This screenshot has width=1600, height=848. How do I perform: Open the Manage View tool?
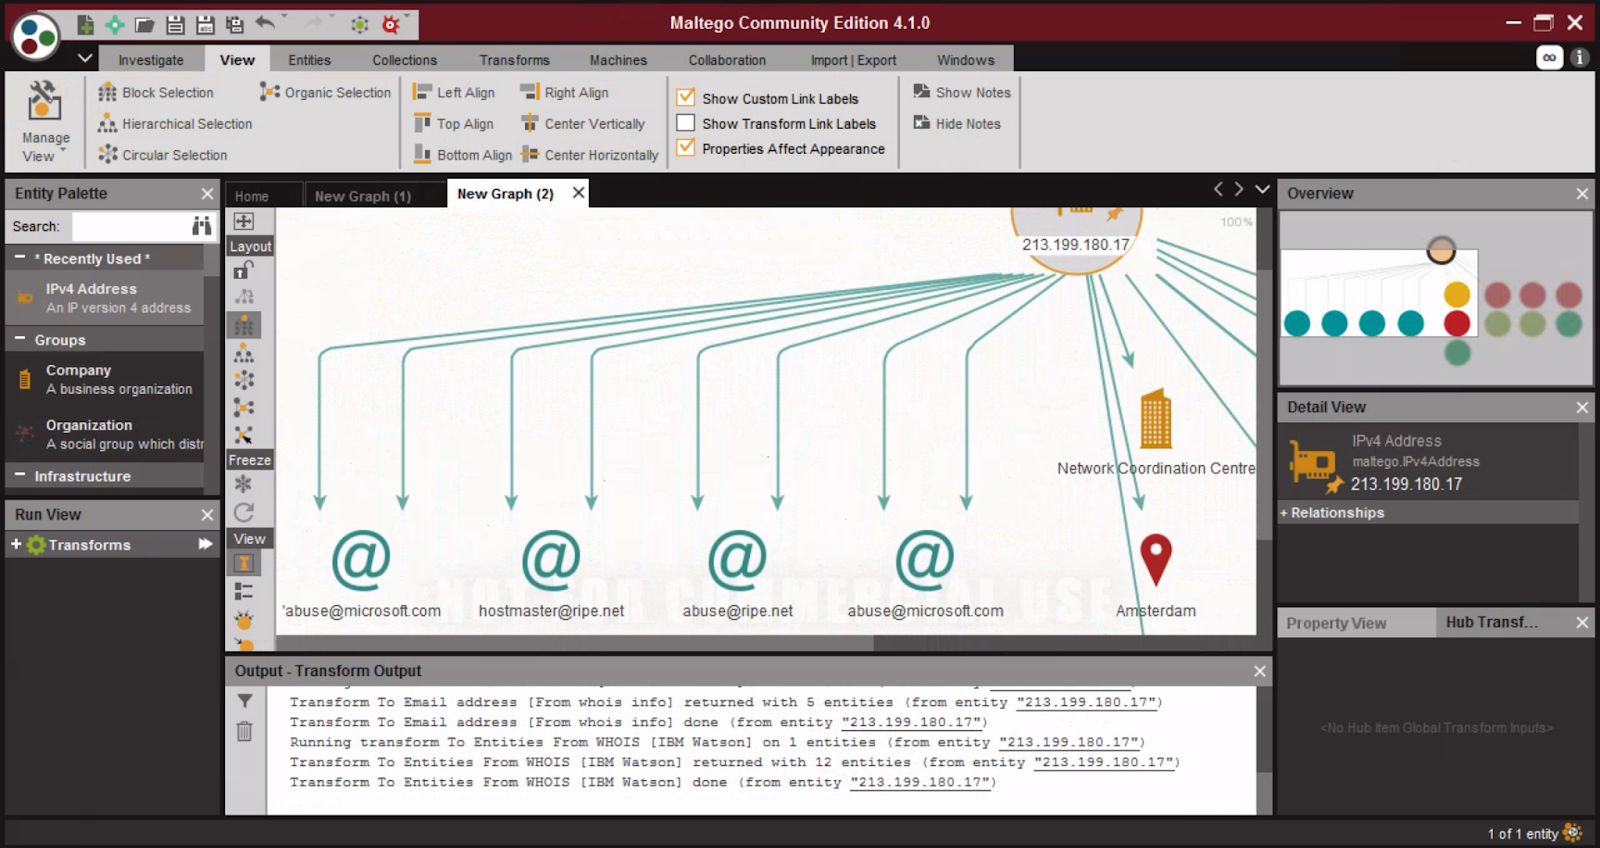(x=45, y=122)
